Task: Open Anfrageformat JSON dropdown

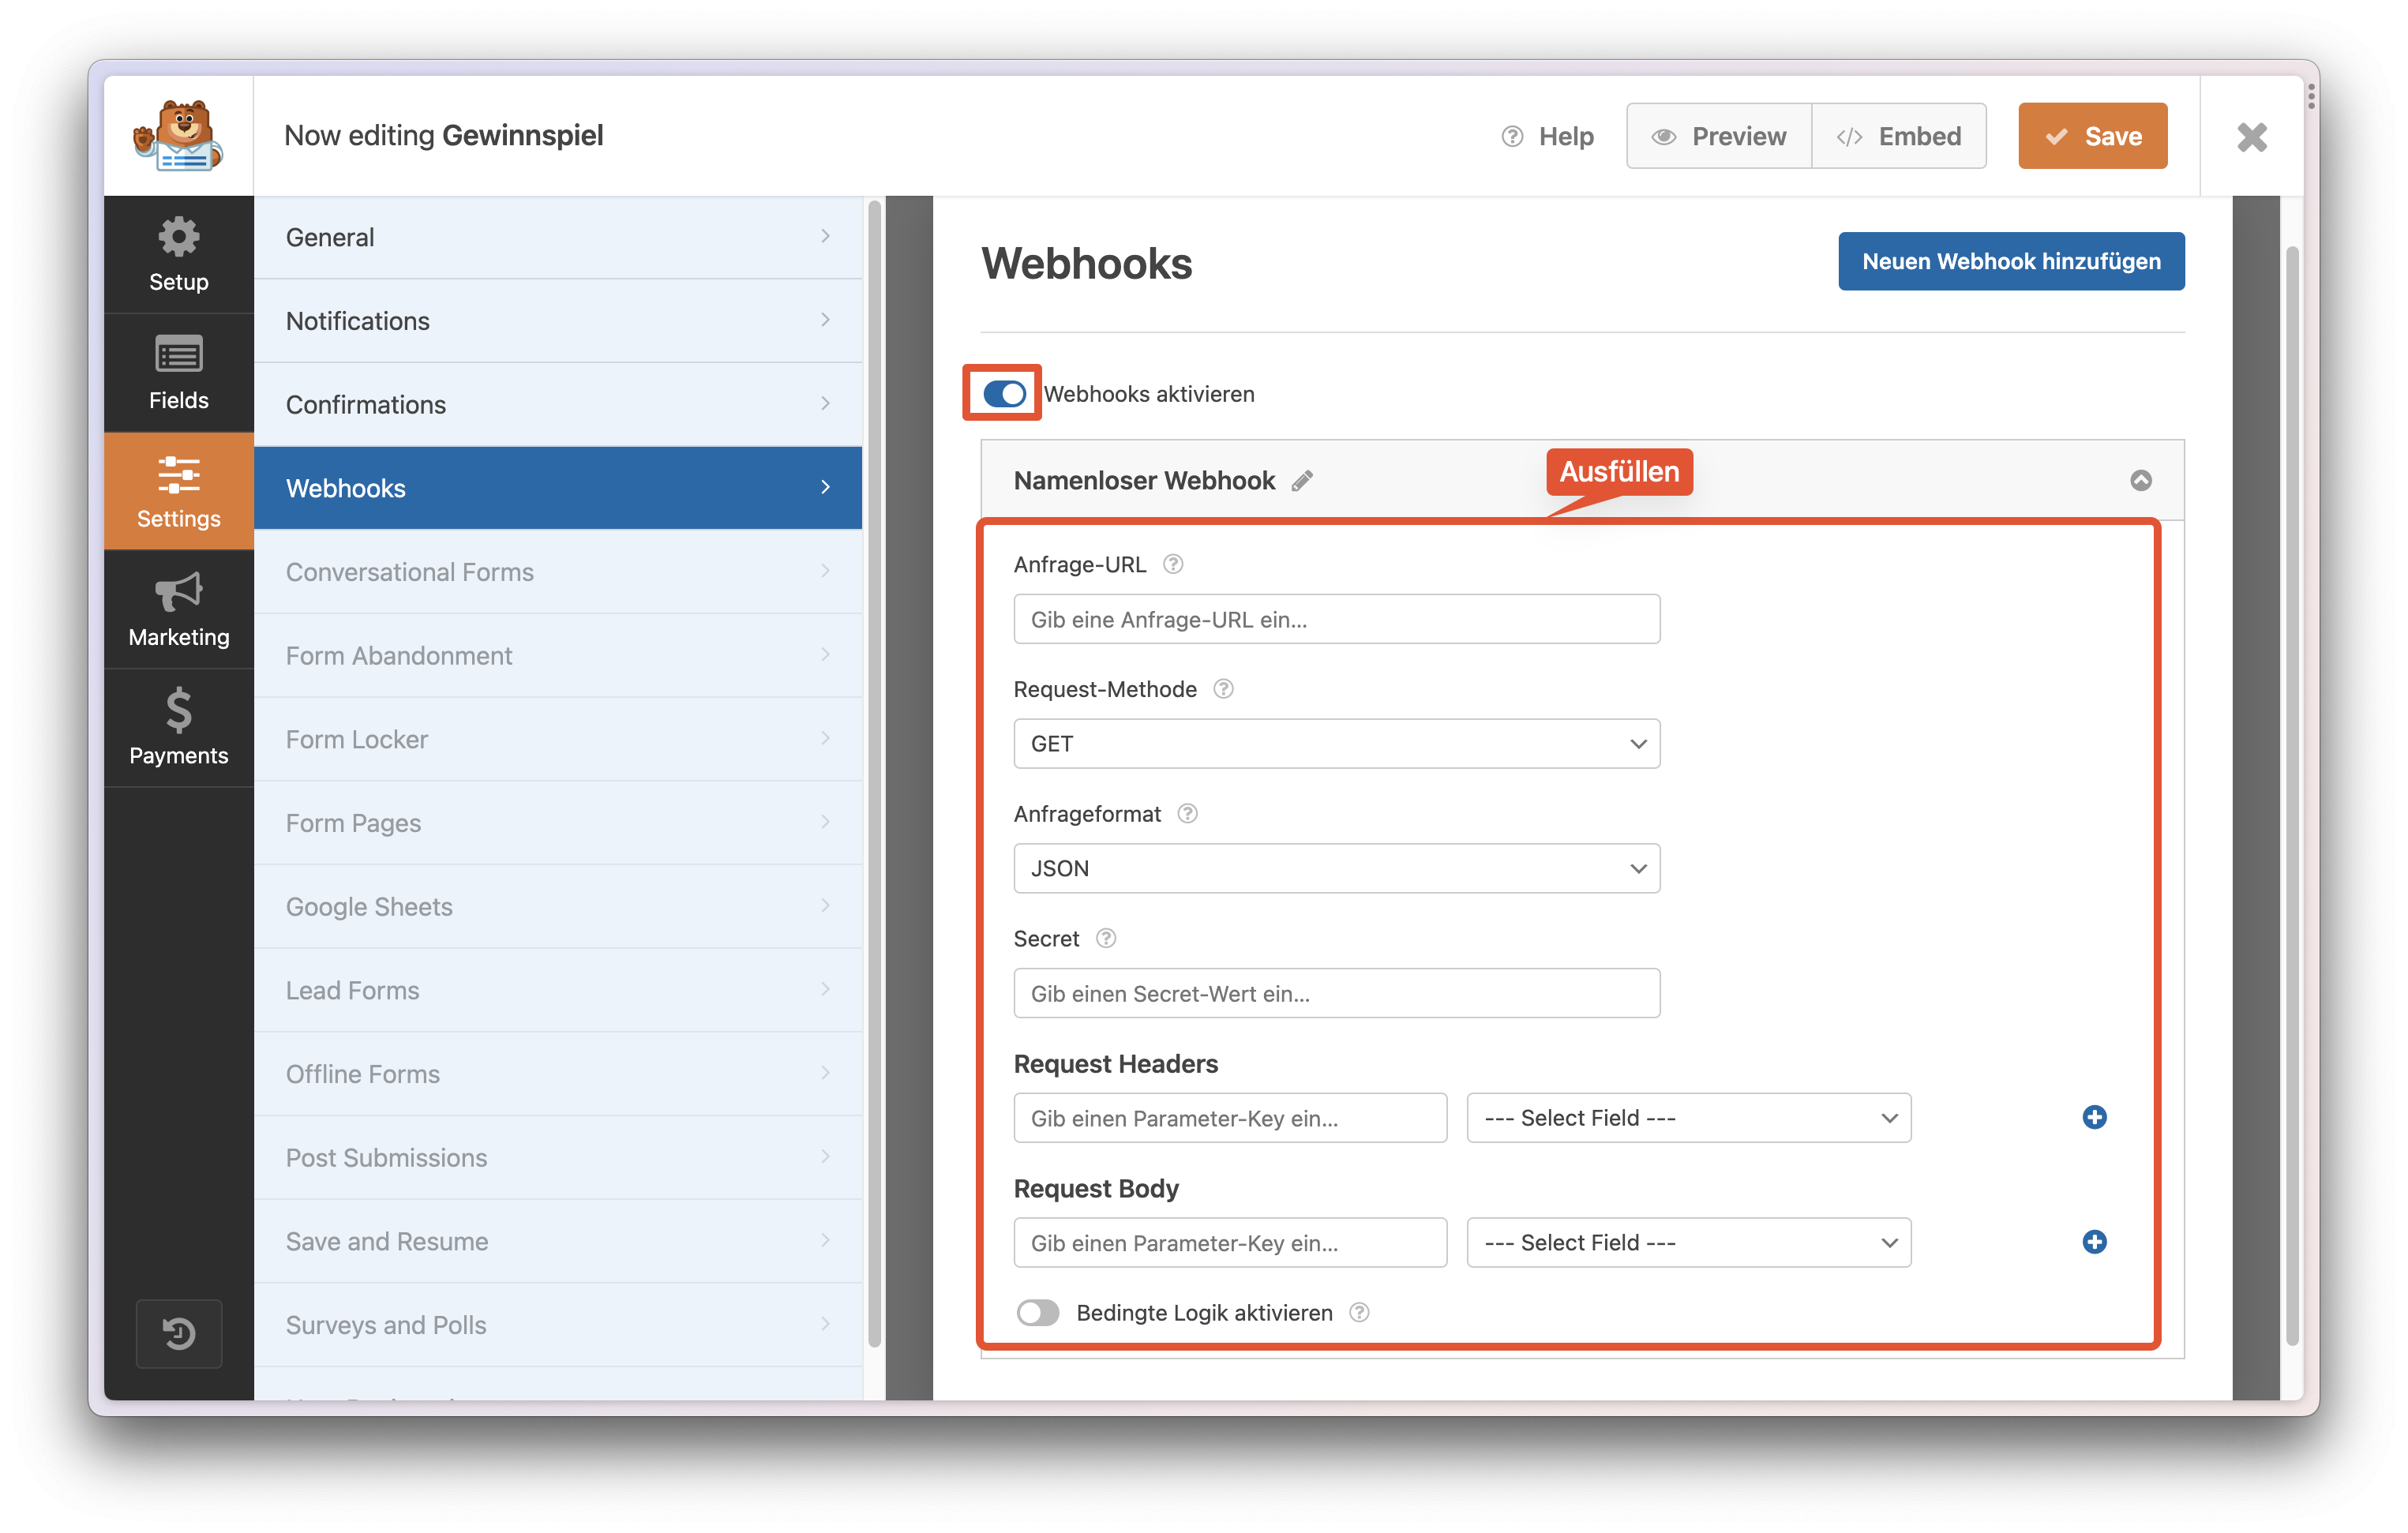Action: click(x=1336, y=868)
